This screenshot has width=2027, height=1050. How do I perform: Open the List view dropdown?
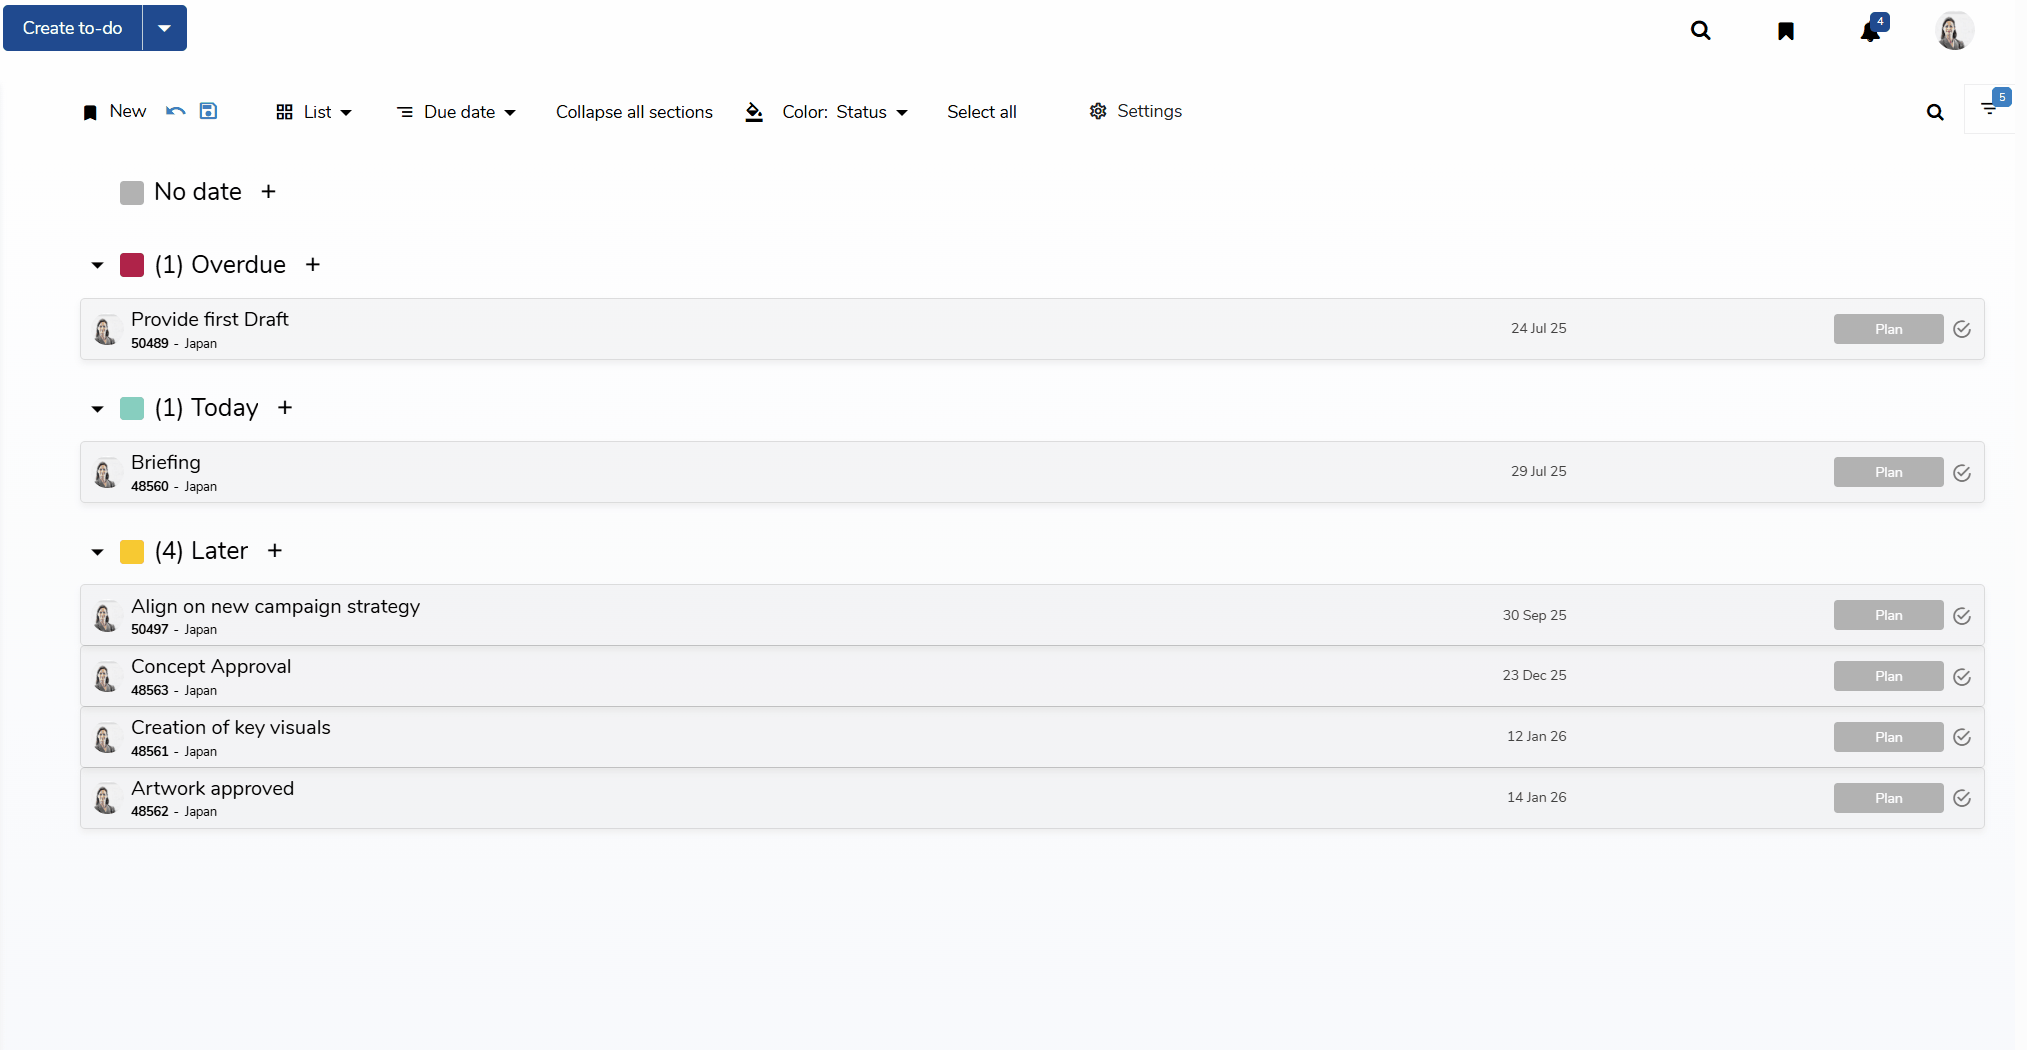click(x=314, y=112)
